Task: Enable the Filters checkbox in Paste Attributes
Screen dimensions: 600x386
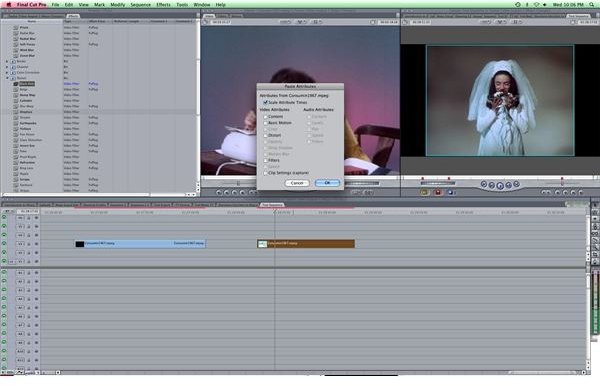Action: [265, 160]
